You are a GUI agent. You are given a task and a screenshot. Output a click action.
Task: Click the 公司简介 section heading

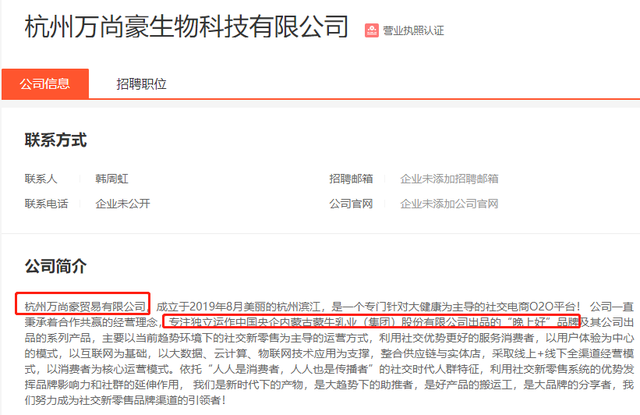56,266
